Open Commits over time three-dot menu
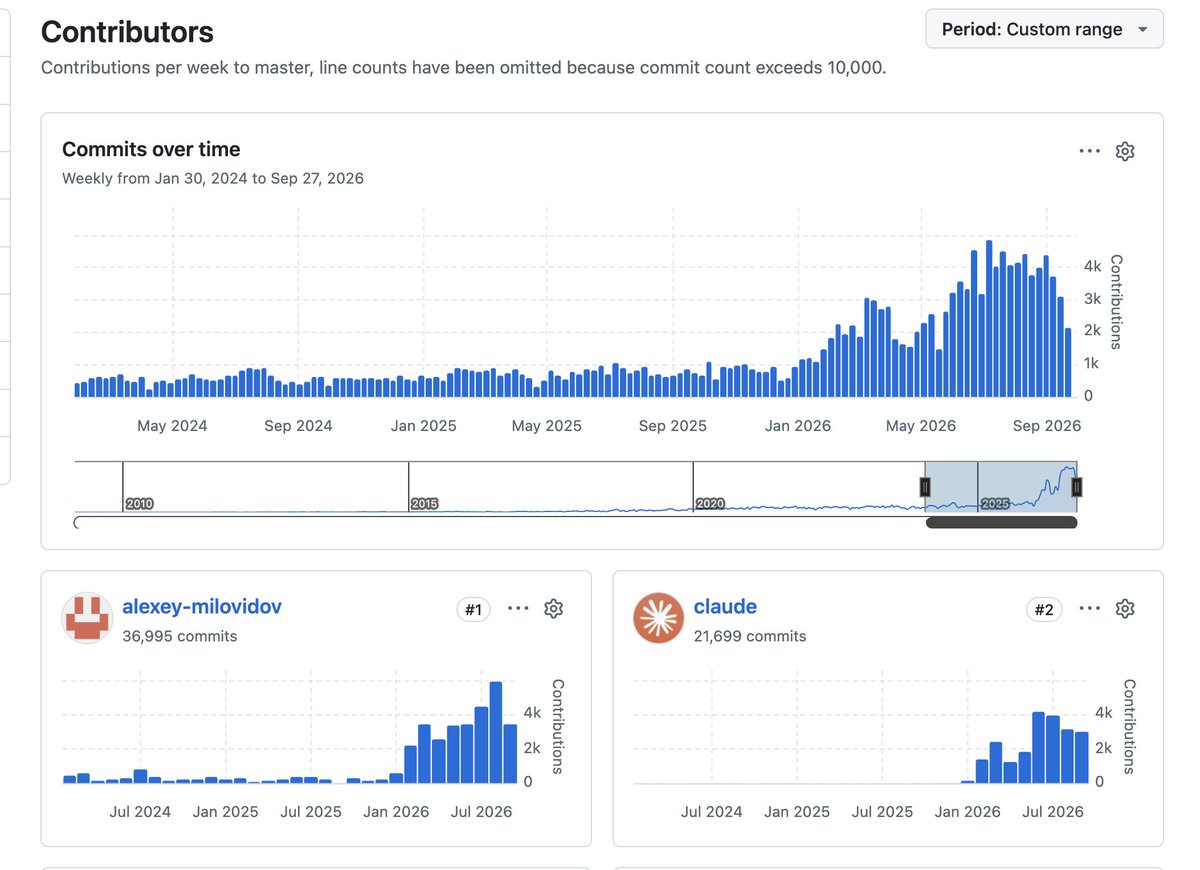 (1089, 151)
